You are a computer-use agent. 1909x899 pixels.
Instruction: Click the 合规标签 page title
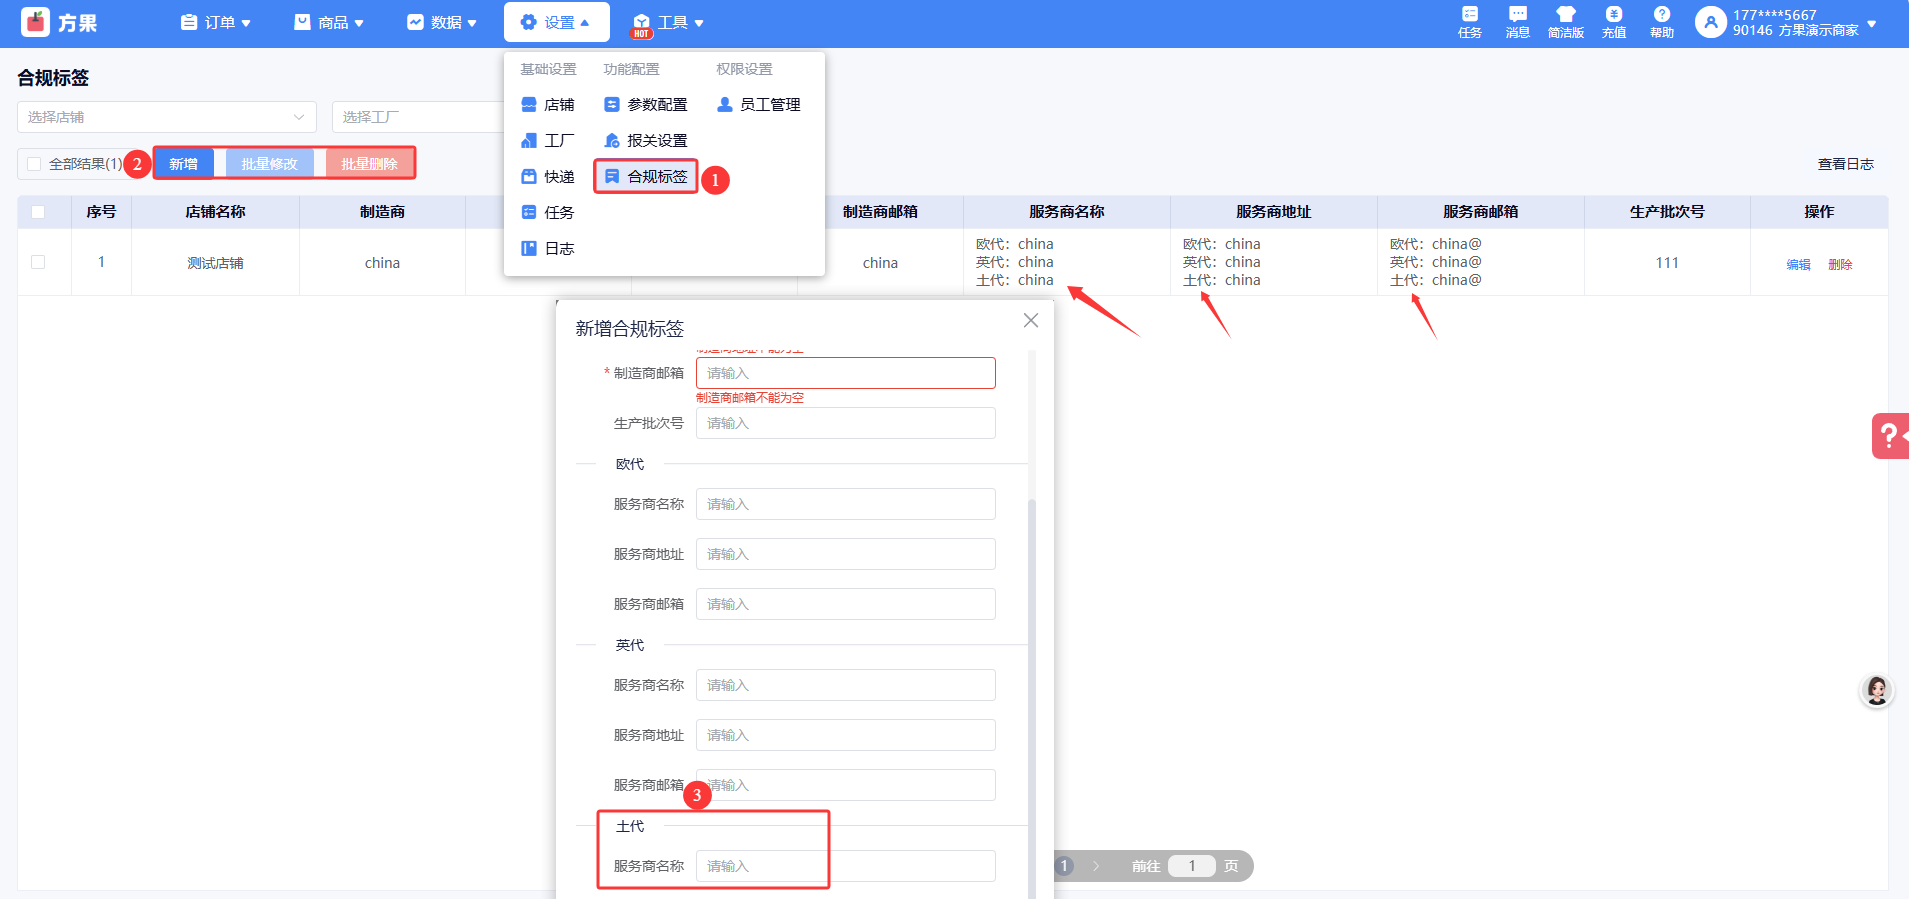53,78
